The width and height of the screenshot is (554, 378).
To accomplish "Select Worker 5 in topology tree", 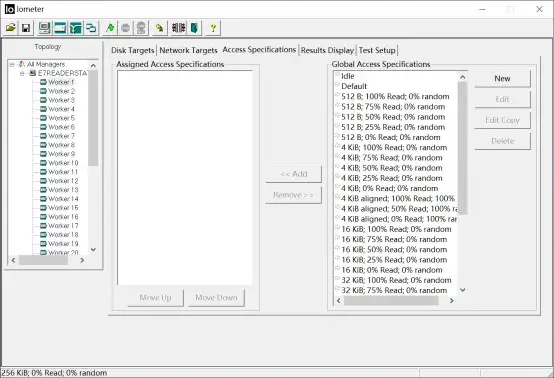I will click(x=61, y=118).
